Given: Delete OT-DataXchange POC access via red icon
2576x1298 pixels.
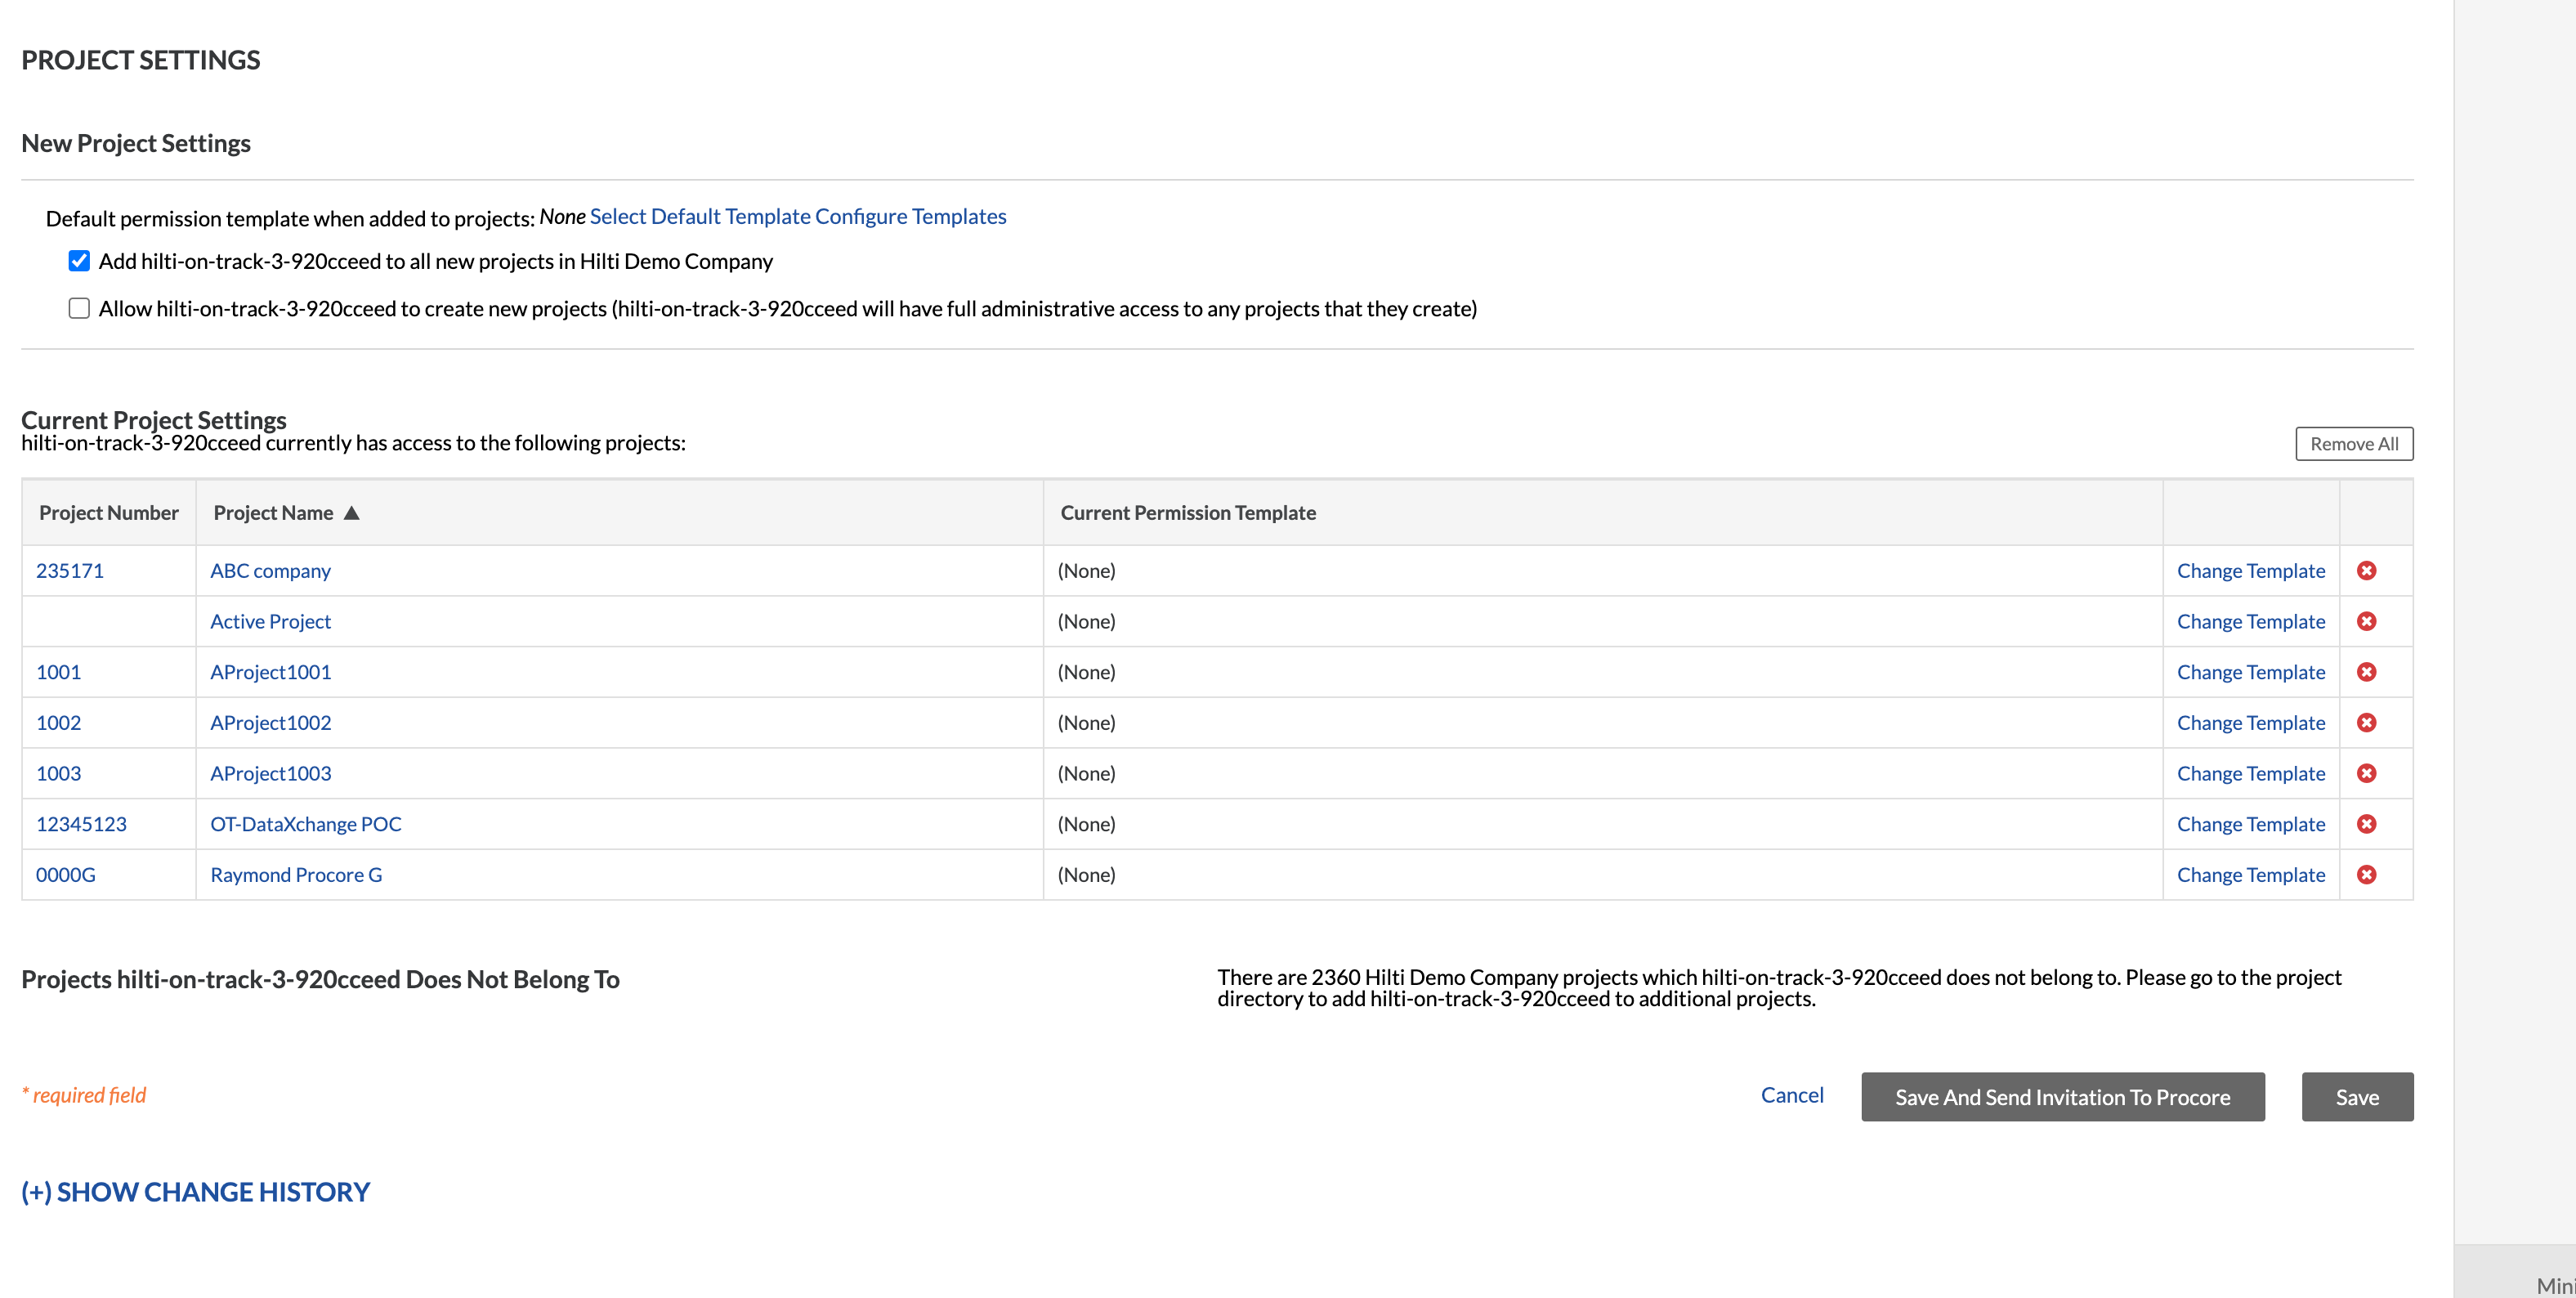Looking at the screenshot, I should [2366, 824].
